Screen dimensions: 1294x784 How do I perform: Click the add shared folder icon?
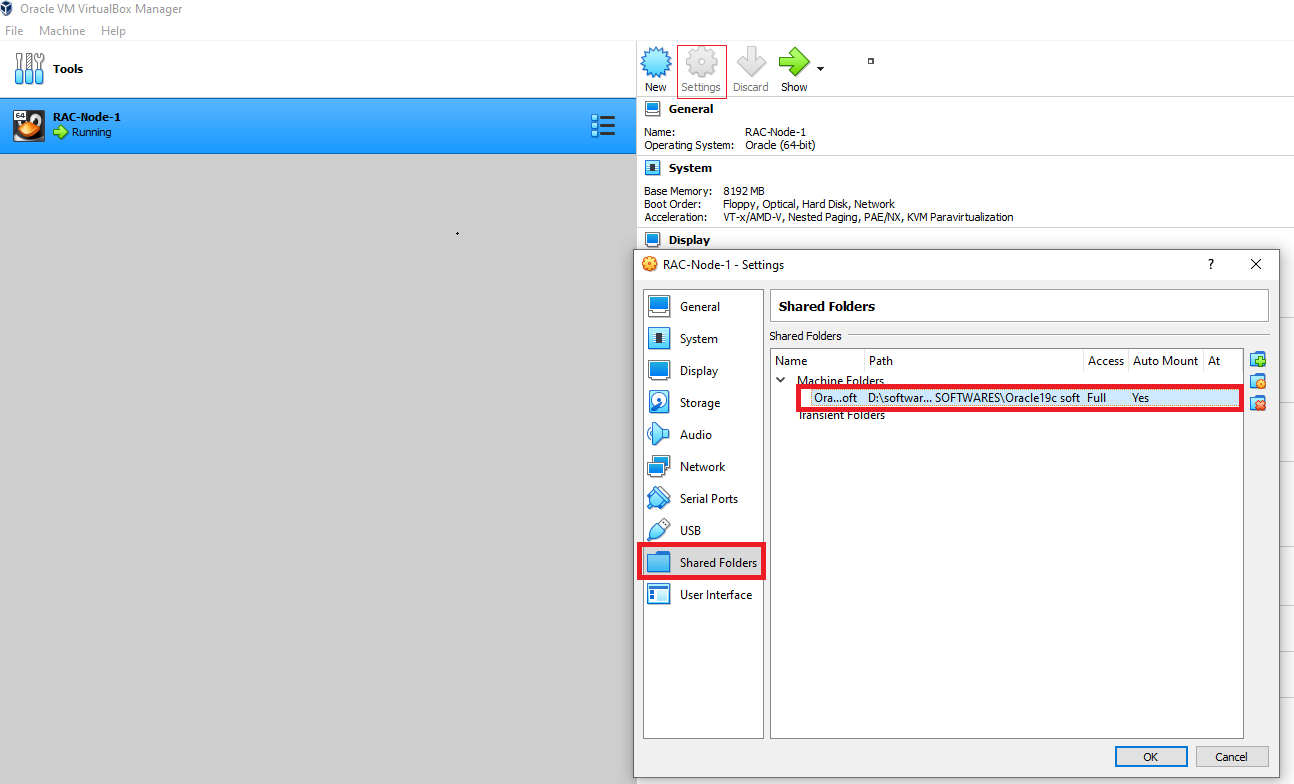pyautogui.click(x=1258, y=360)
